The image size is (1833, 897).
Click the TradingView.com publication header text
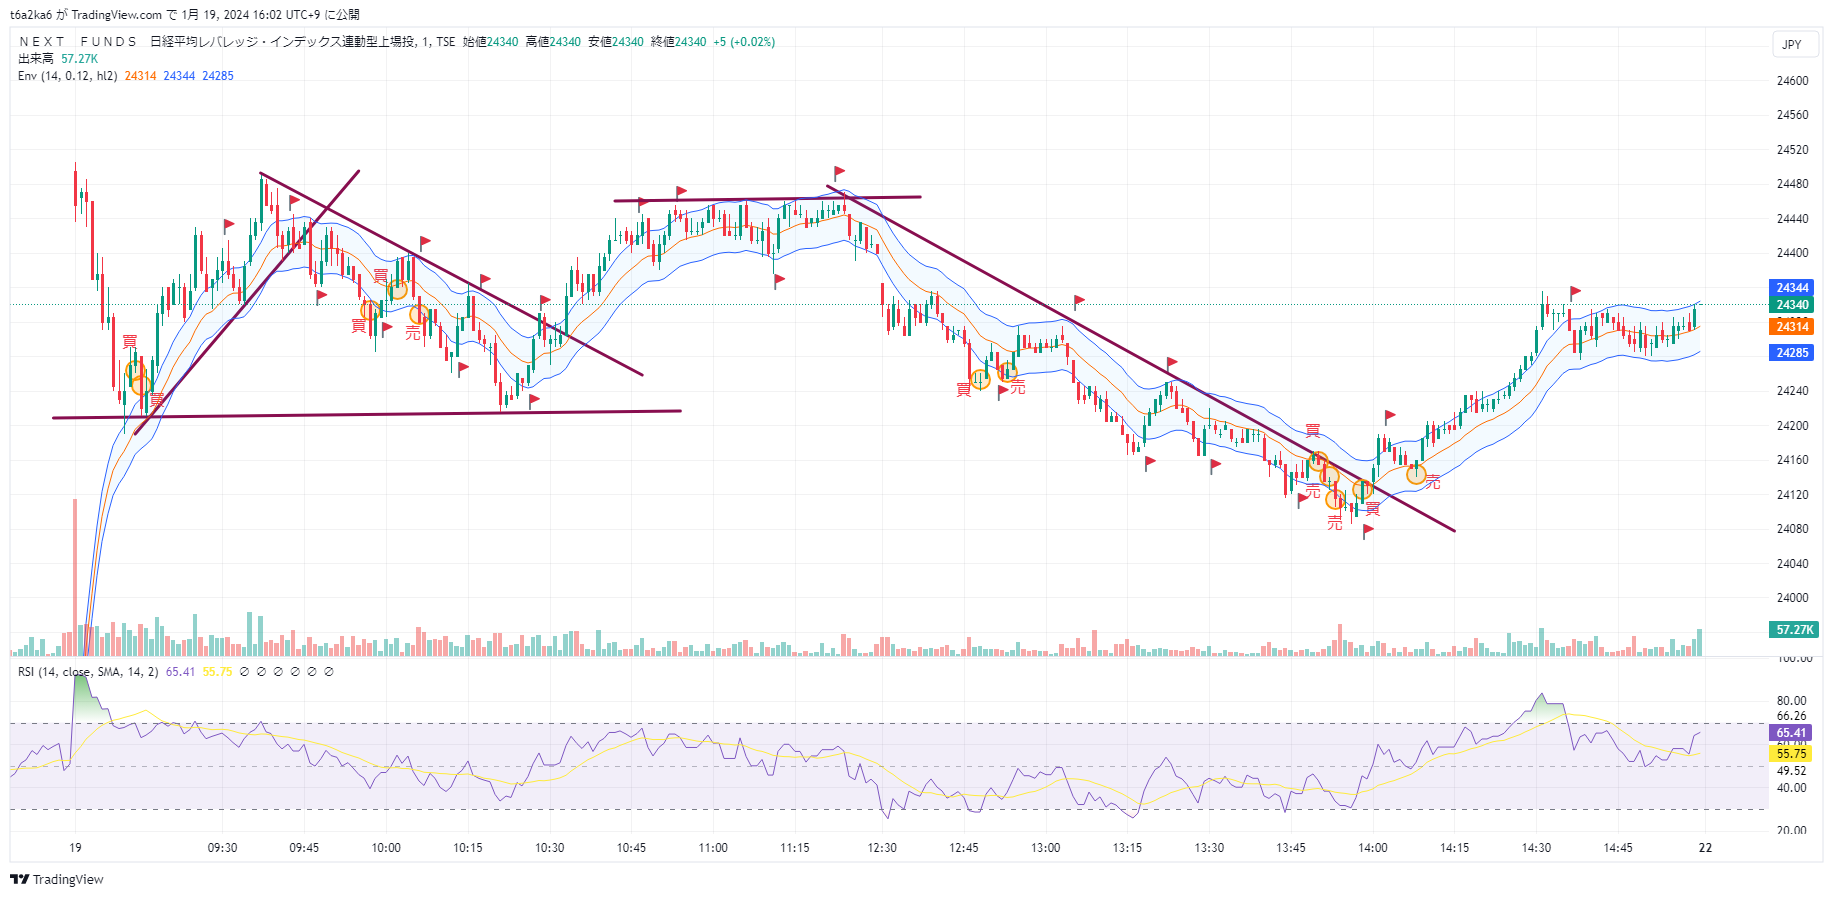coord(116,14)
